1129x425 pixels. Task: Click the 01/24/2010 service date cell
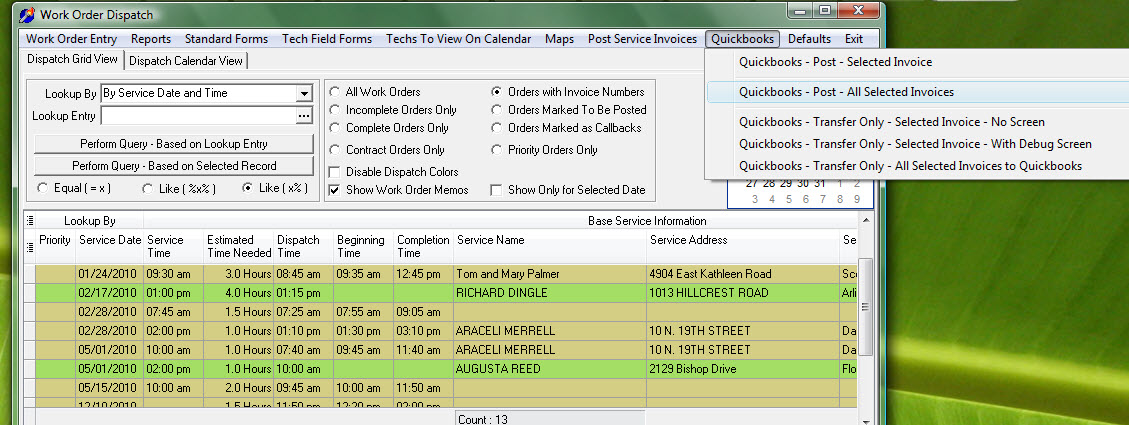pyautogui.click(x=110, y=274)
